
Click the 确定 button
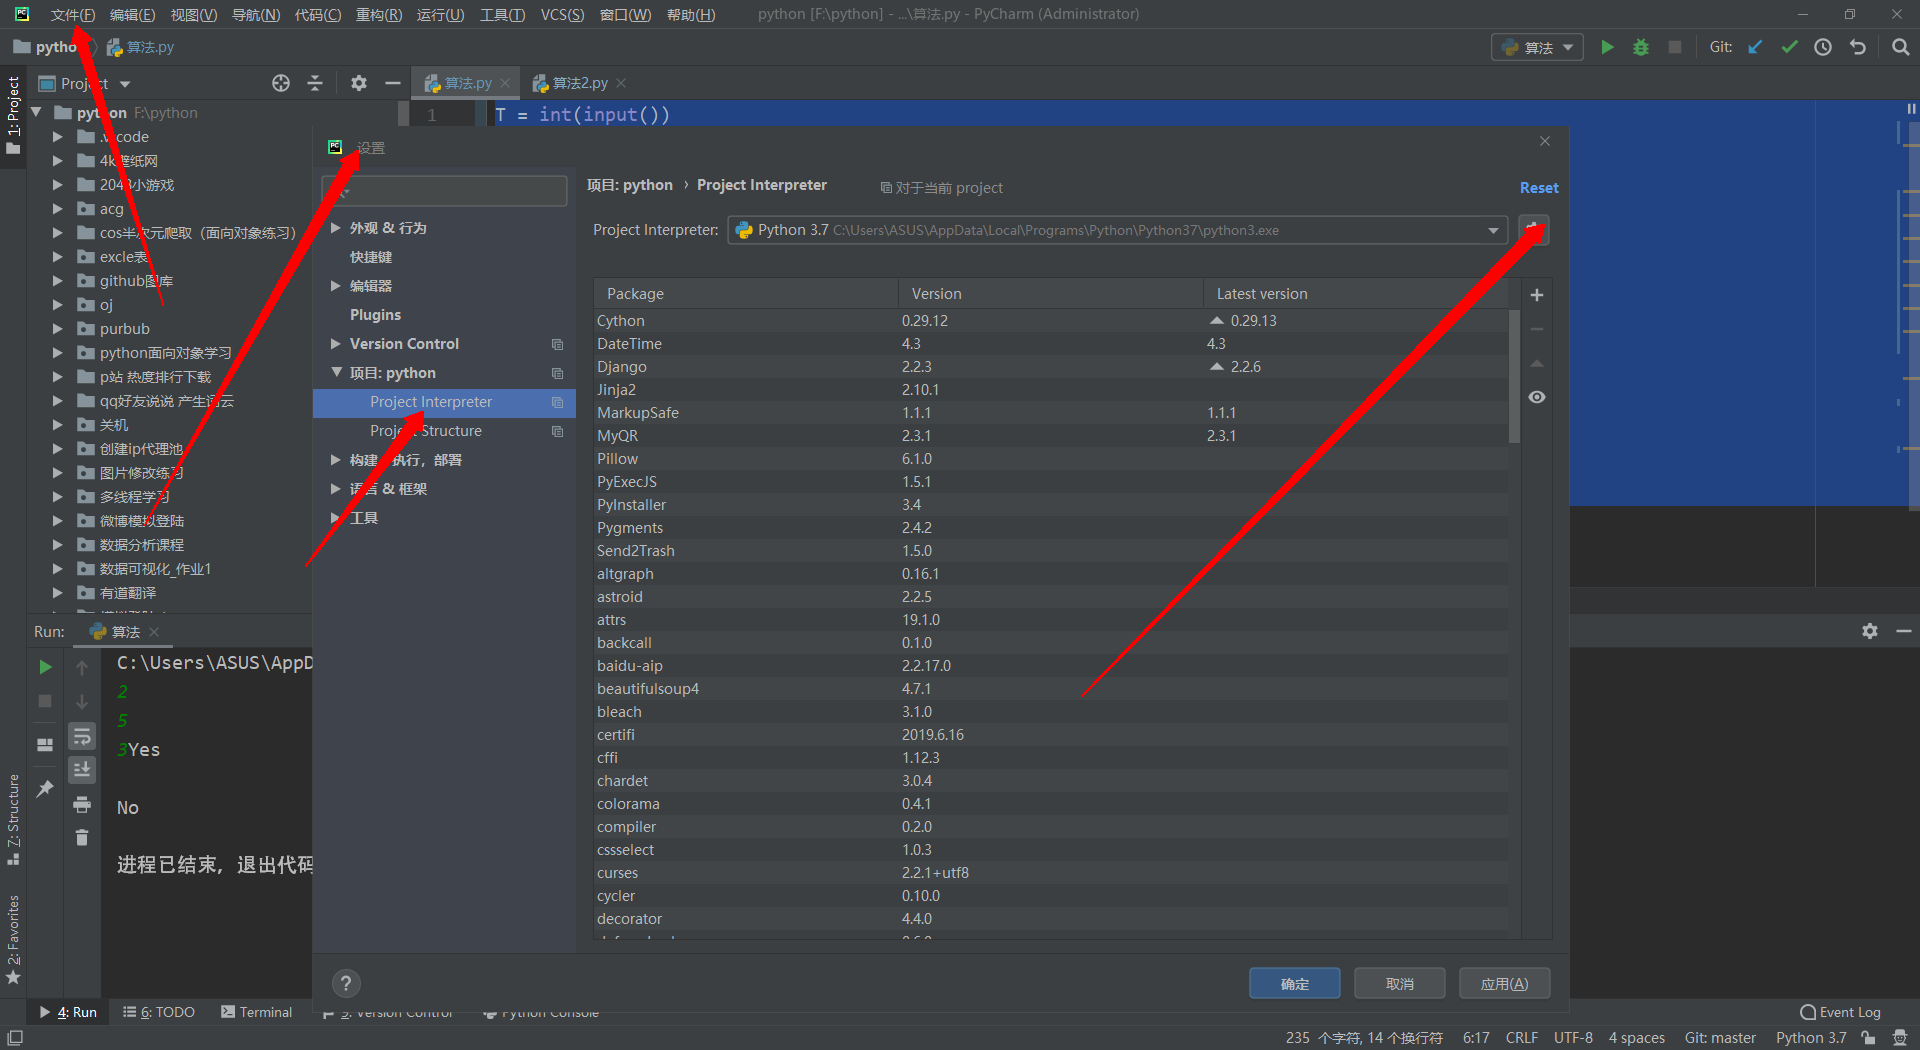tap(1294, 983)
